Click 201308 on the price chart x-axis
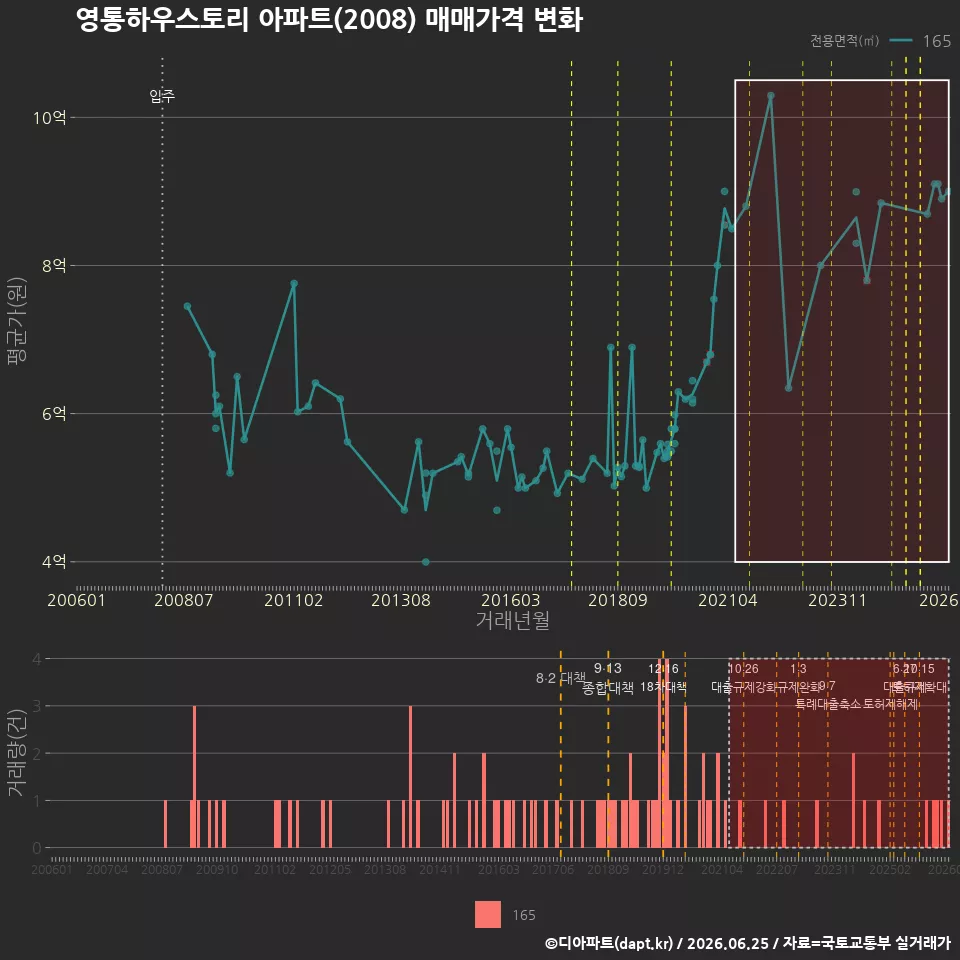This screenshot has height=960, width=960. click(x=401, y=600)
